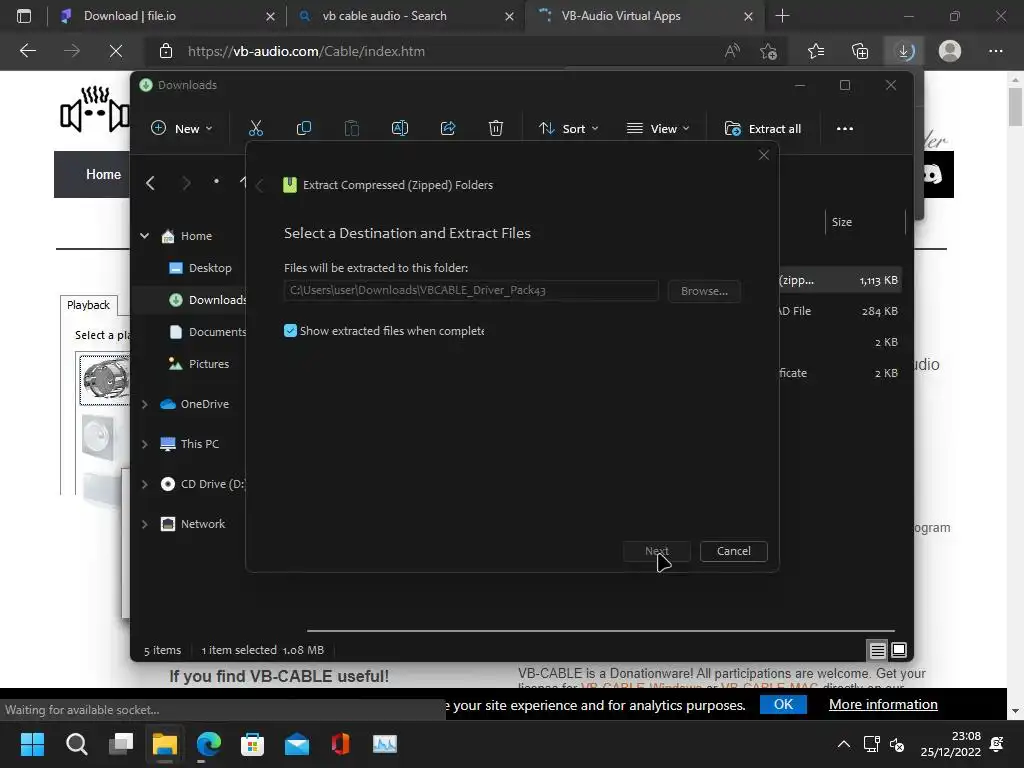Click the Copy icon in the Downloads toolbar

304,128
